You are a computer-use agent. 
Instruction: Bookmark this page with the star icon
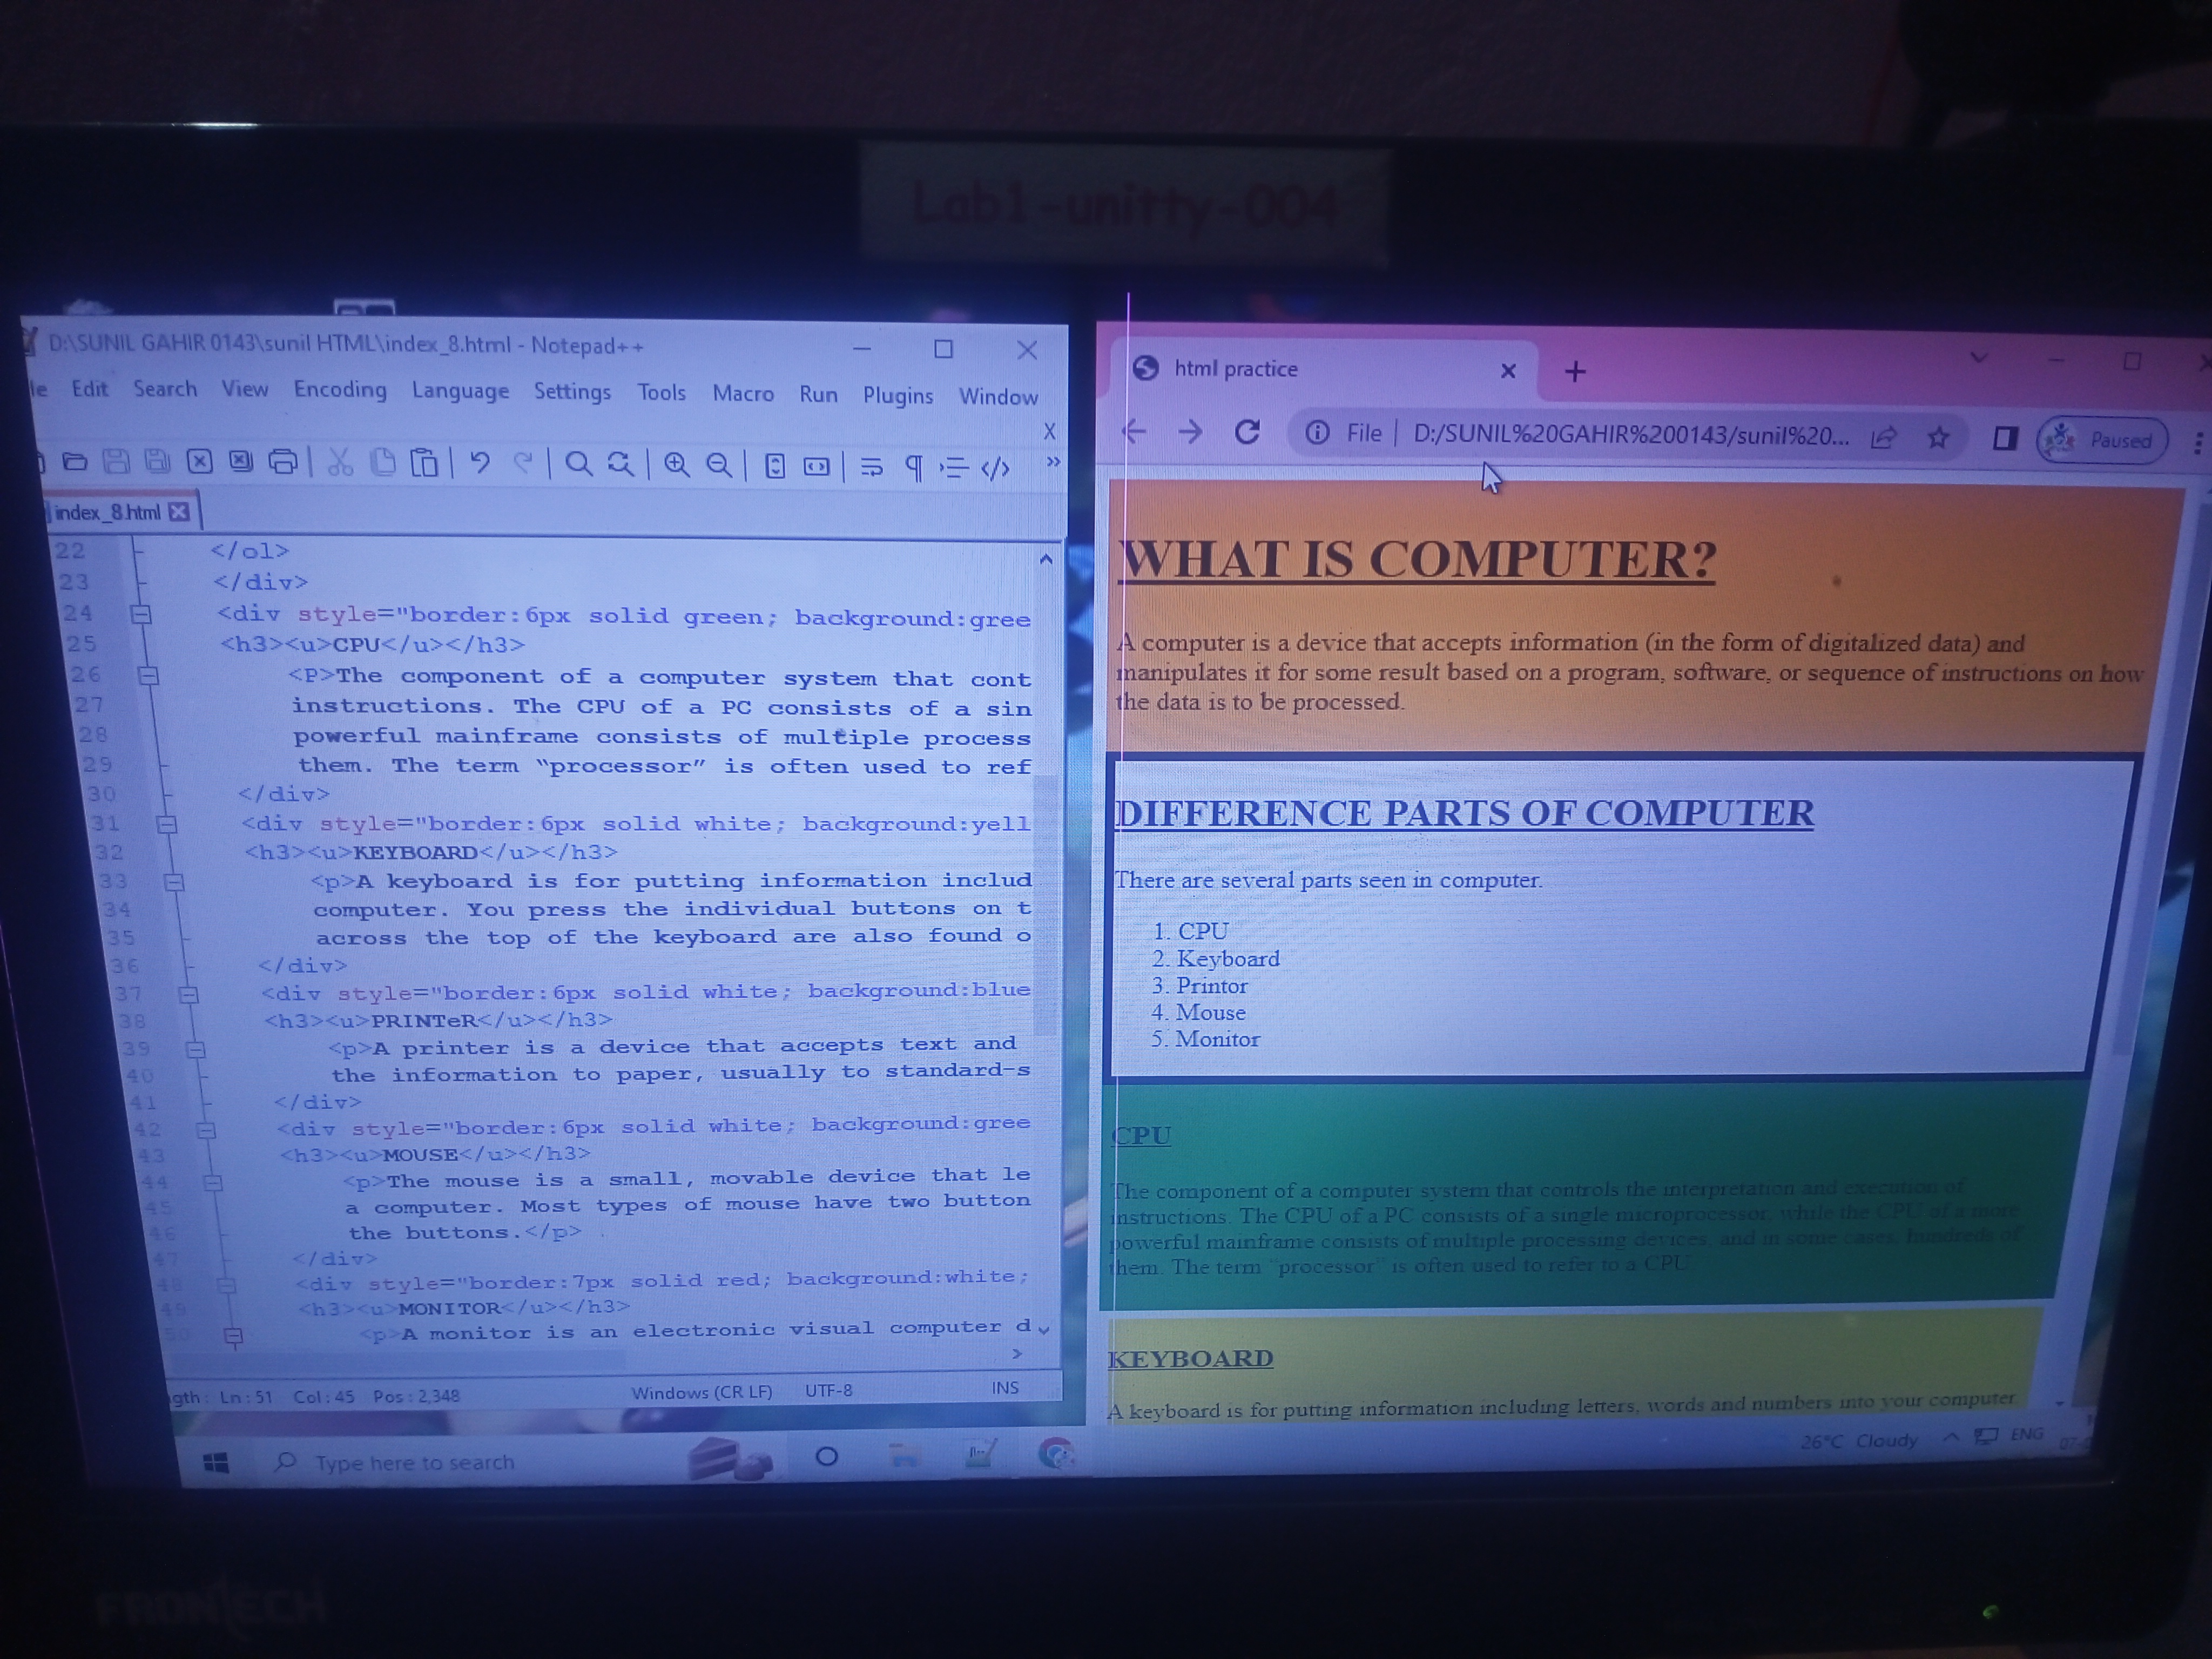pos(1938,437)
